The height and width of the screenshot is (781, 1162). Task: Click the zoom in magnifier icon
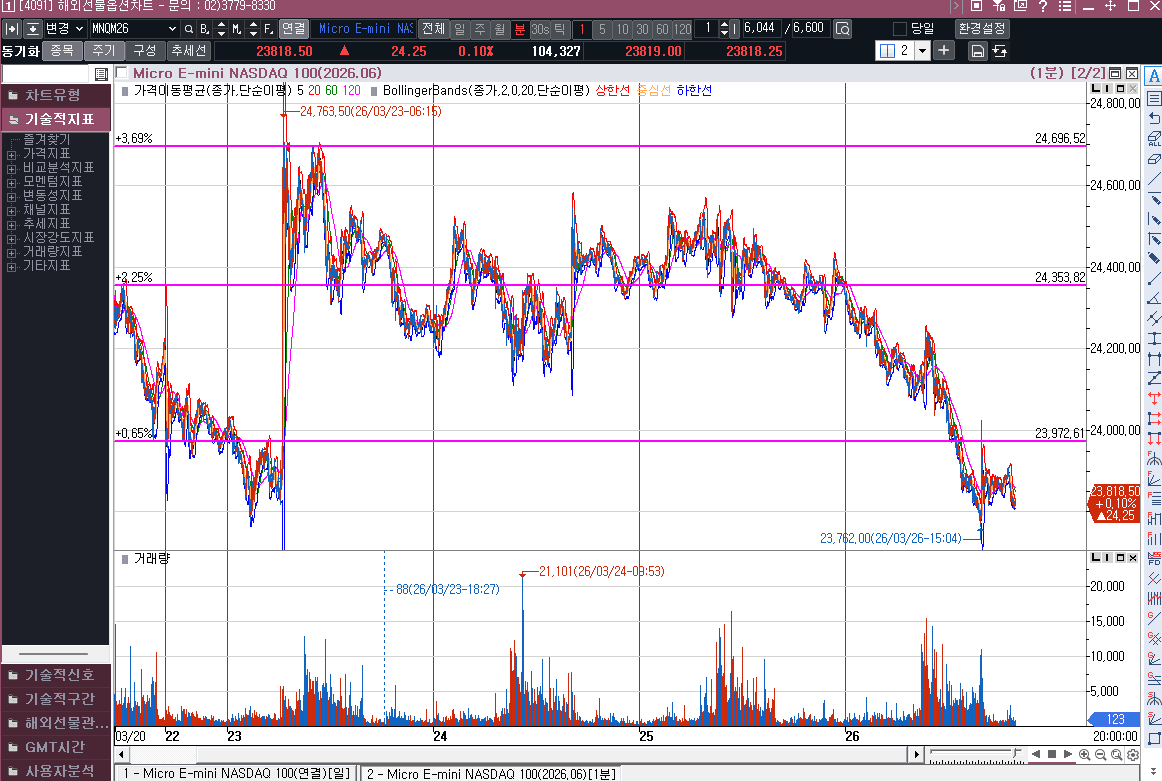[x=1085, y=754]
